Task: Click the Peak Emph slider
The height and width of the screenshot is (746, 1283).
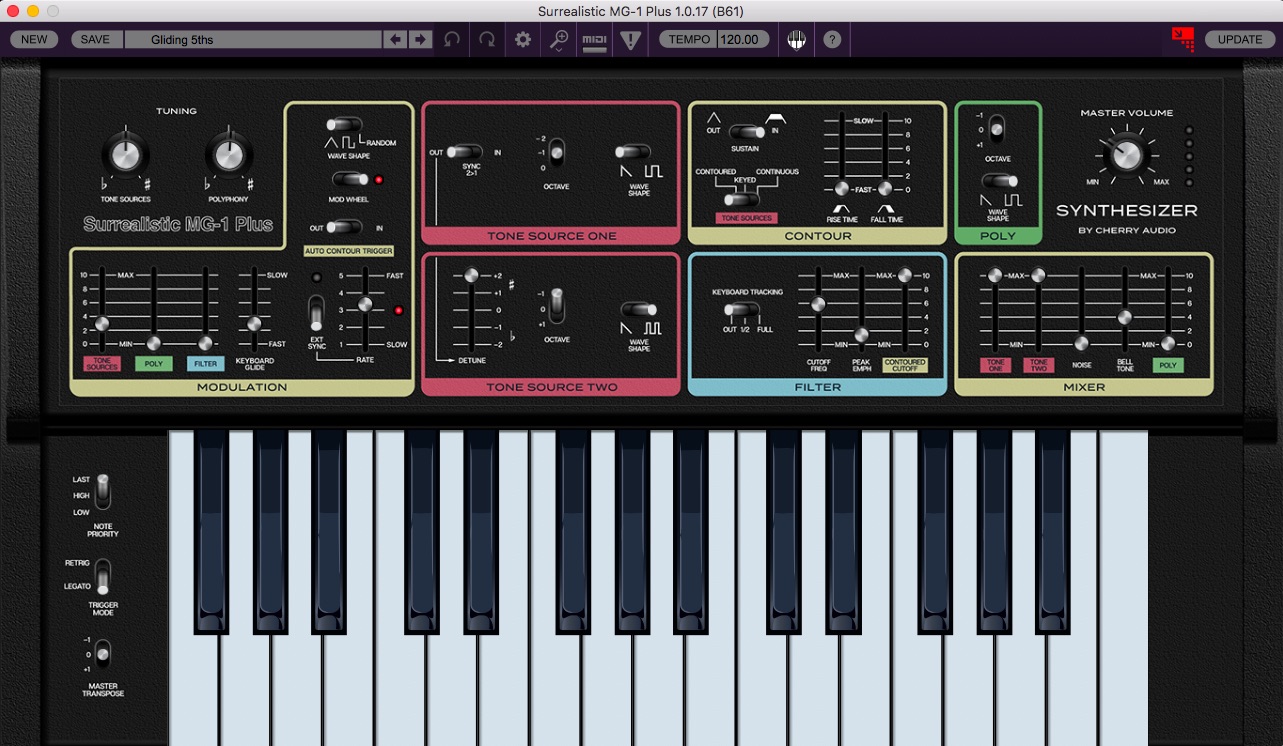Action: click(x=861, y=334)
